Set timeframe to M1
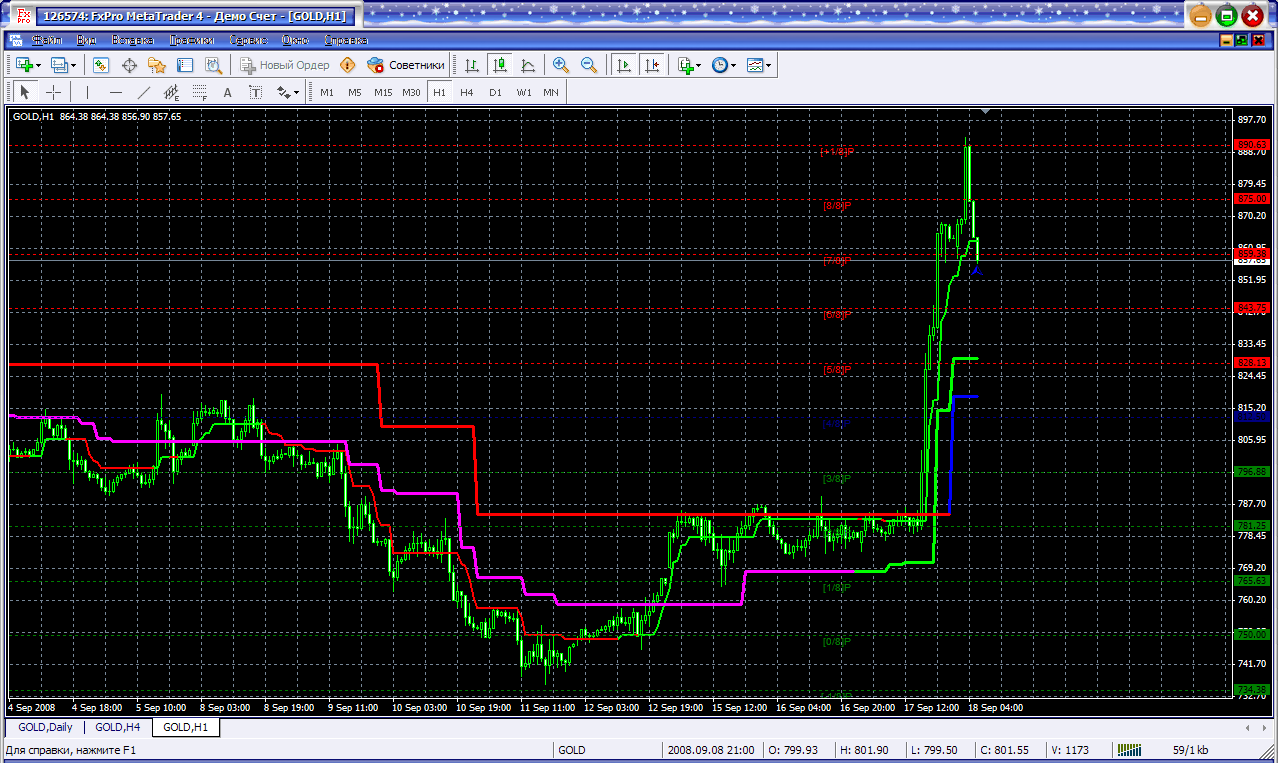Screen dimensions: 1278x763 click(327, 92)
